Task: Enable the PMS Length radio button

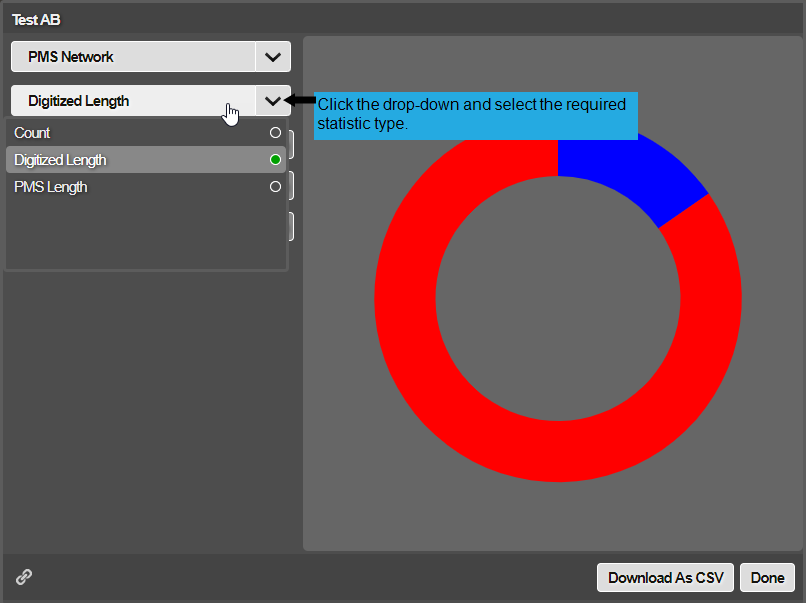Action: [275, 187]
